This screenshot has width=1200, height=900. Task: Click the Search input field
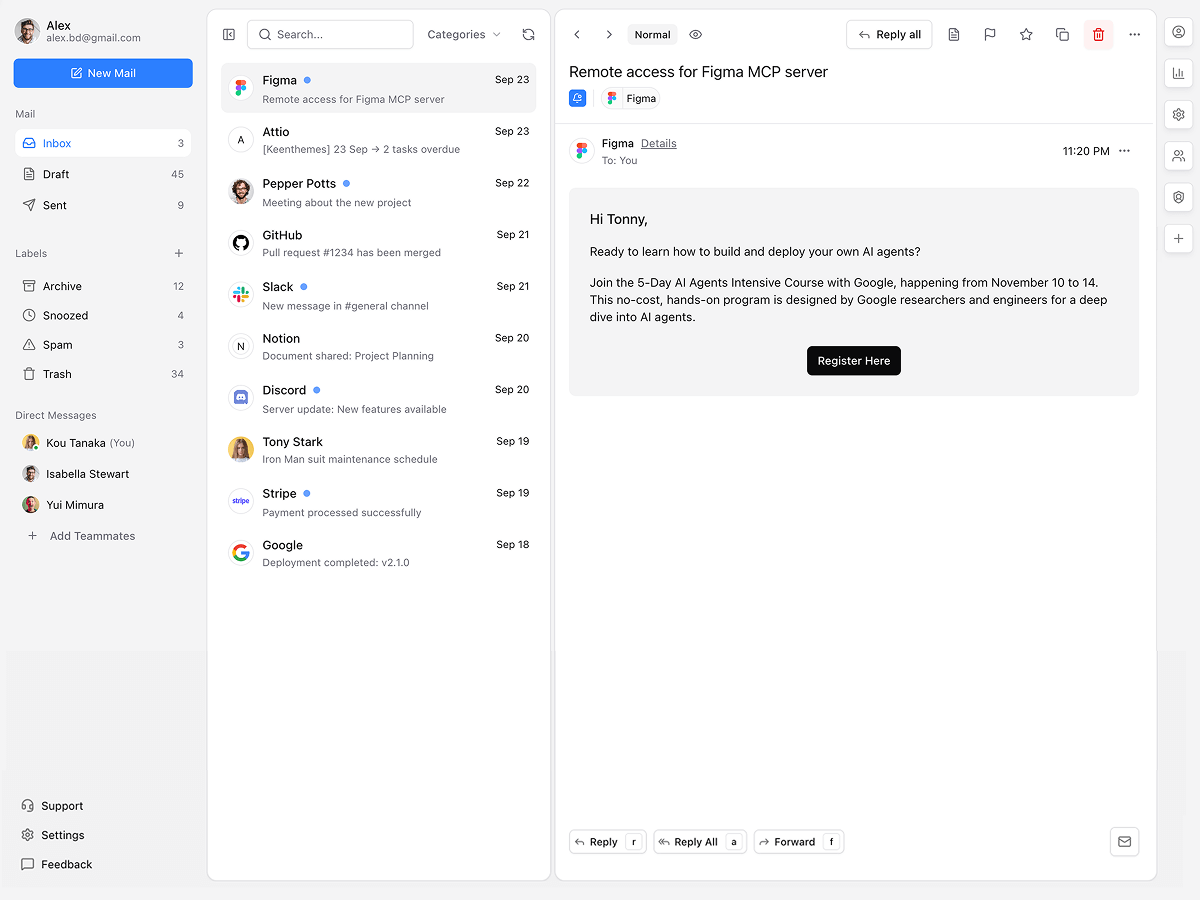click(x=330, y=35)
